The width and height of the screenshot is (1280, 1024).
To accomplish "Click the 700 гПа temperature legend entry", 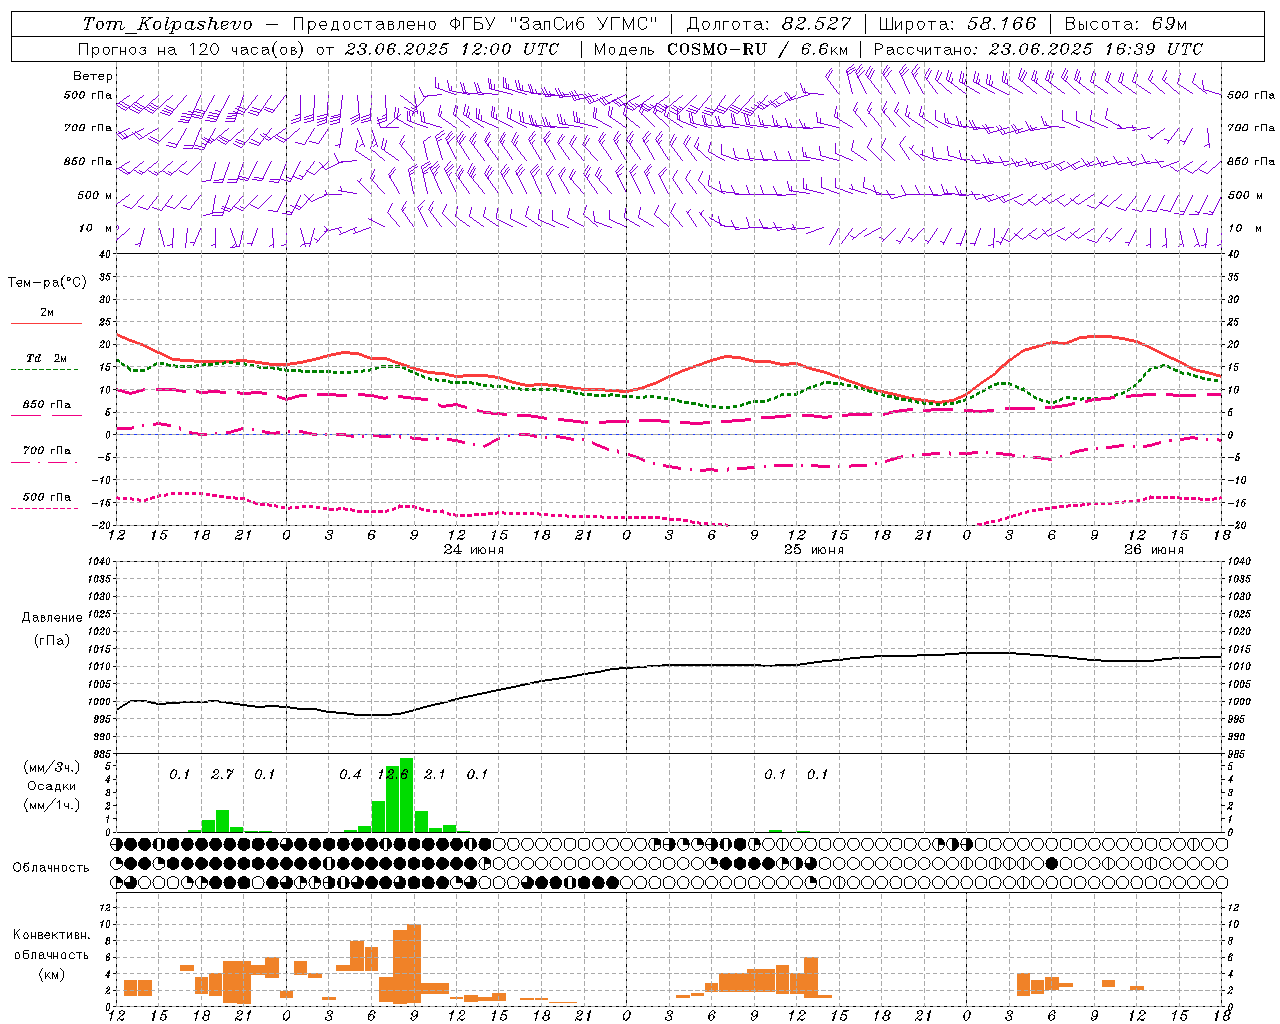I will [46, 451].
